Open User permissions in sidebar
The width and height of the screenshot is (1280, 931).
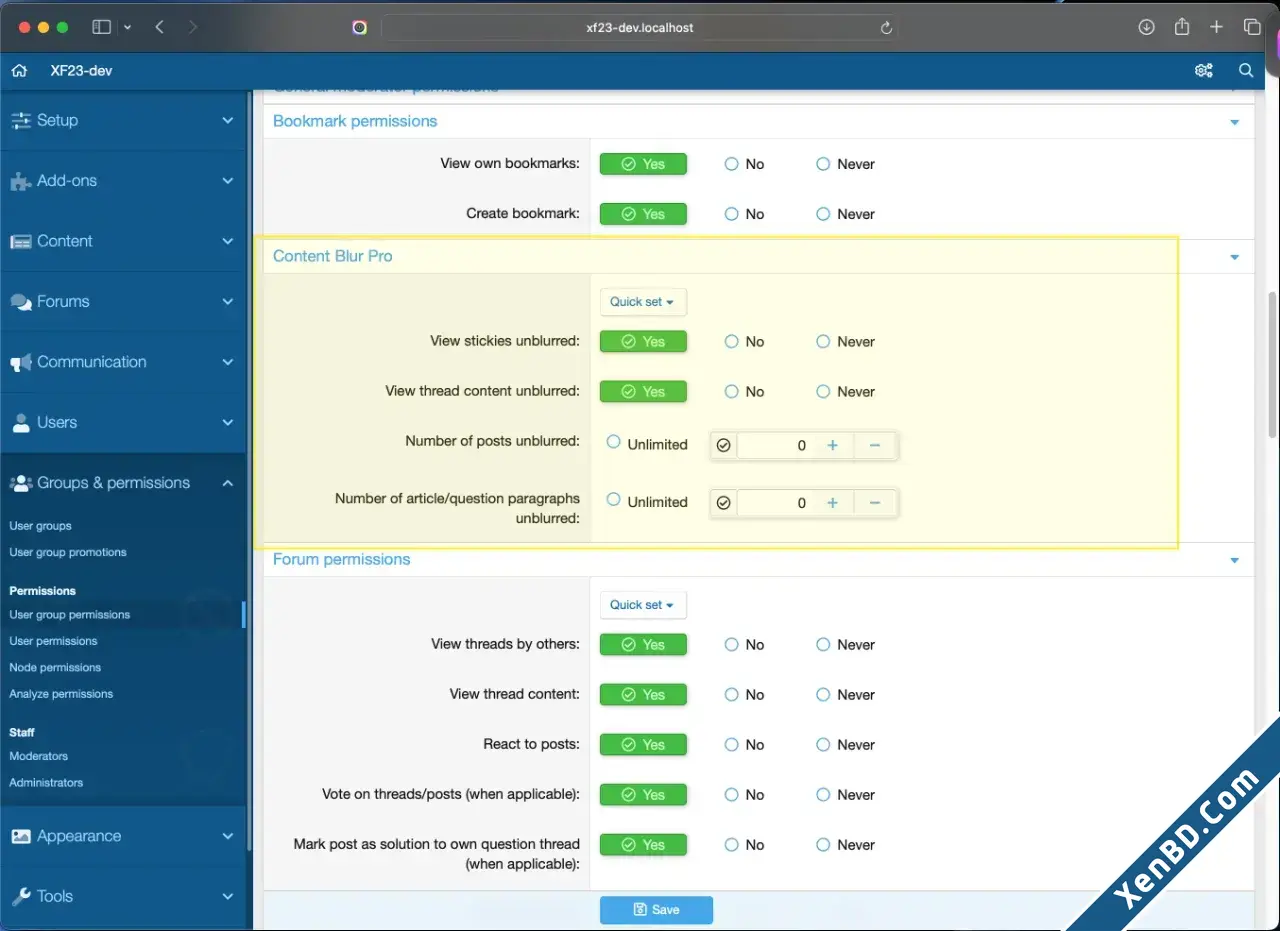(53, 641)
